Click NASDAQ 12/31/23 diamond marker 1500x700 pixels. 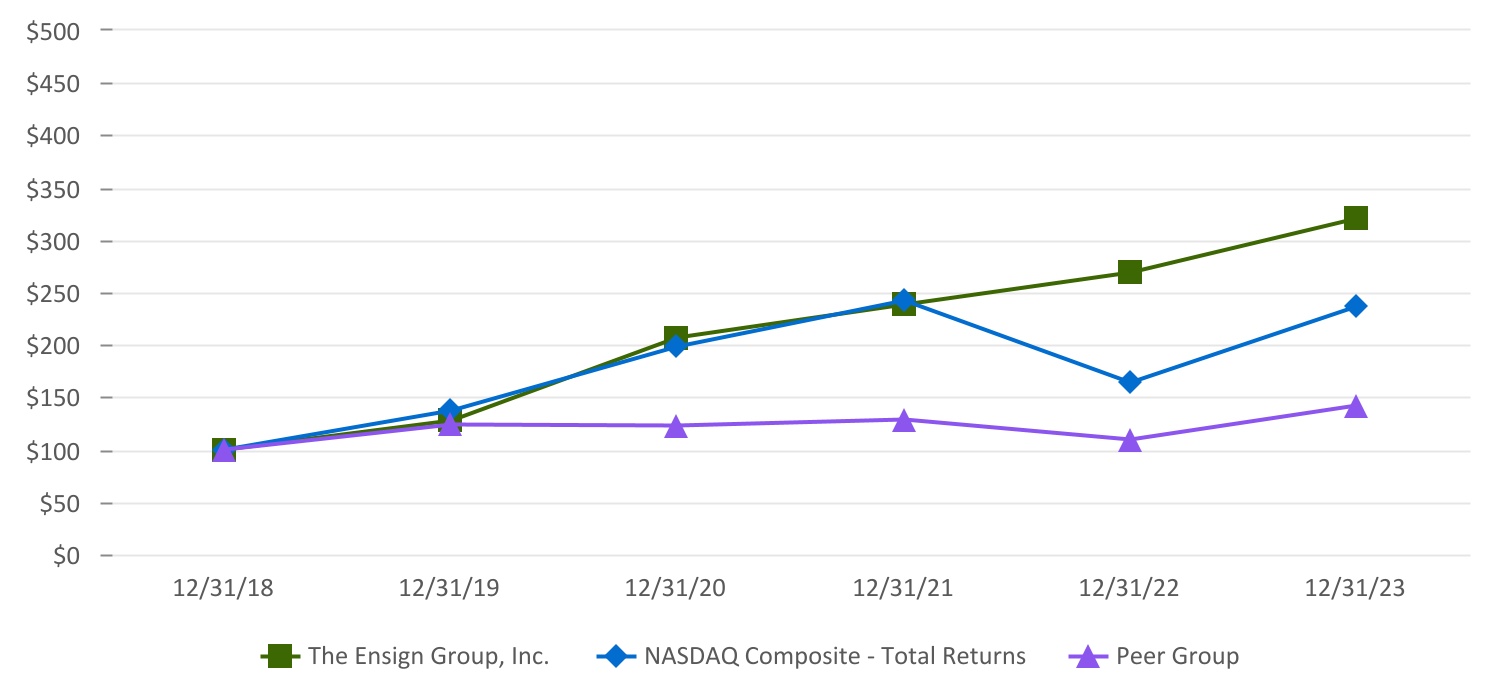[x=1356, y=306]
